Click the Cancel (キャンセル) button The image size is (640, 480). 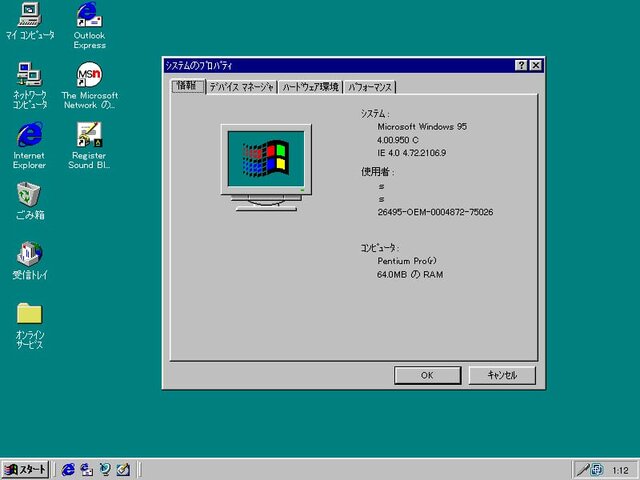click(502, 375)
